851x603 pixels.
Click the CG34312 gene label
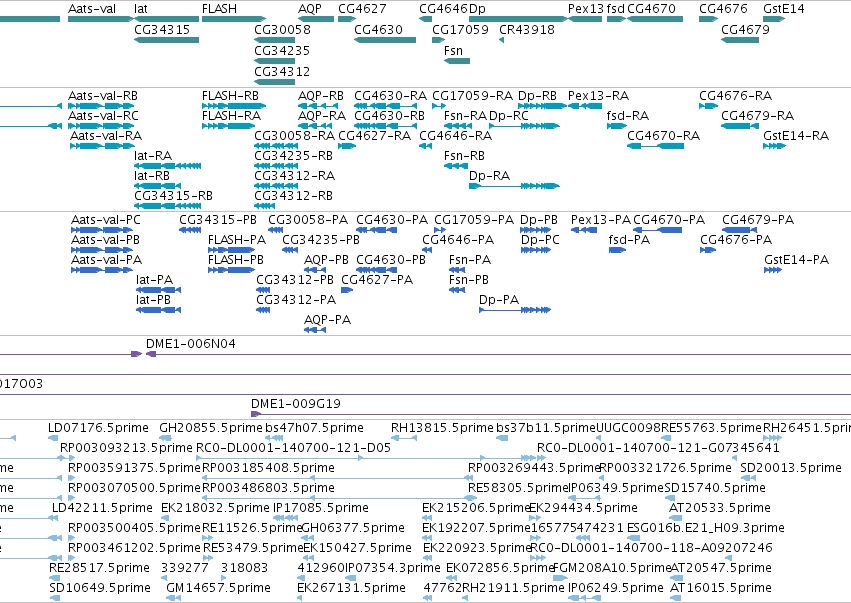pos(282,72)
